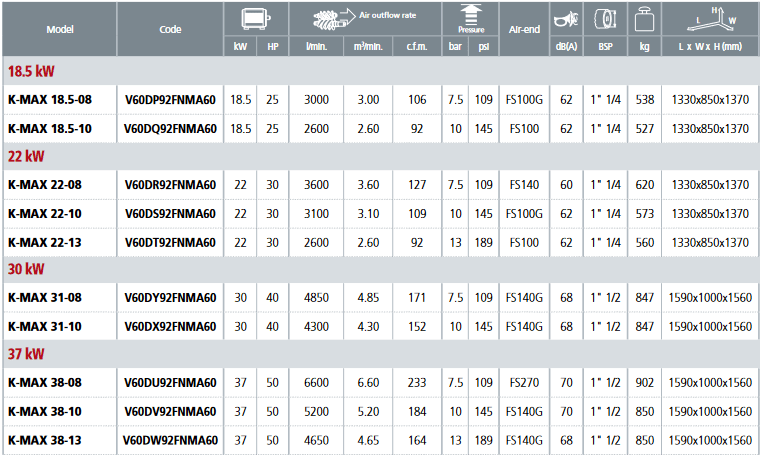762x458 pixels.
Task: Click the pressure arrow icon
Action: click(470, 14)
